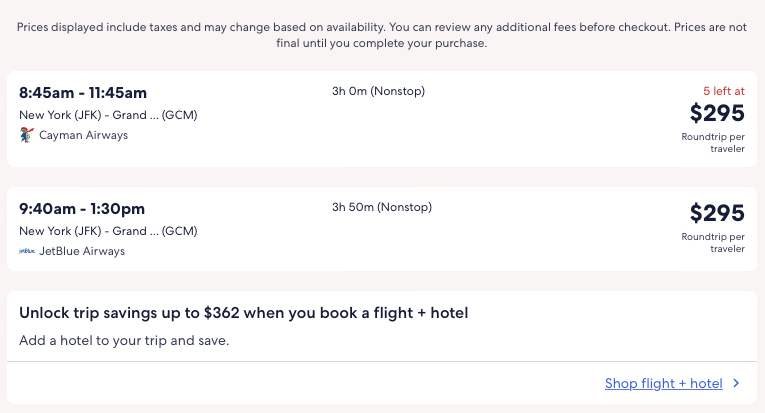Select the 9:40am - 1:30pm flight
This screenshot has width=765, height=413.
click(82, 209)
